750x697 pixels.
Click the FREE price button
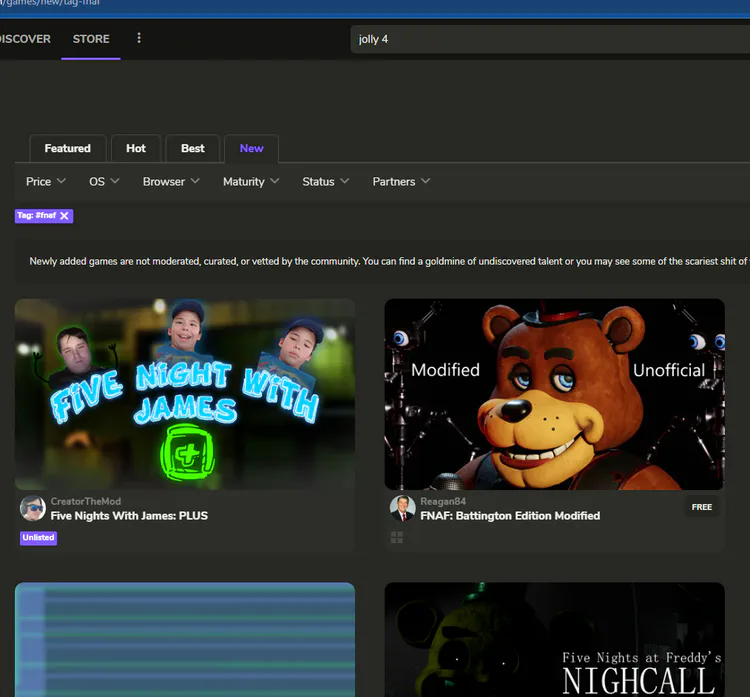tap(702, 507)
